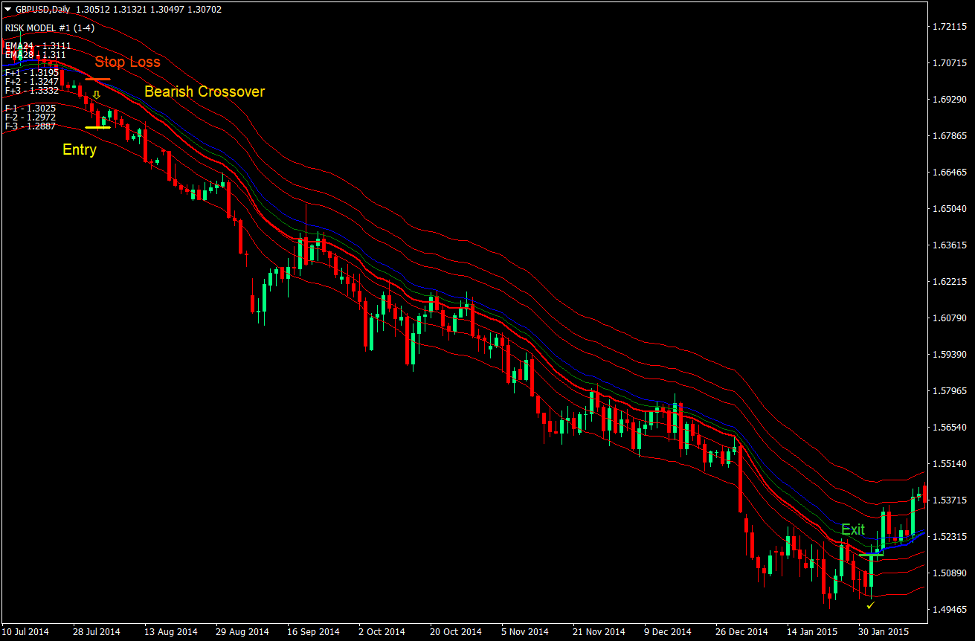Image resolution: width=977 pixels, height=641 pixels.
Task: Select the yellow entry level line
Action: coord(99,126)
